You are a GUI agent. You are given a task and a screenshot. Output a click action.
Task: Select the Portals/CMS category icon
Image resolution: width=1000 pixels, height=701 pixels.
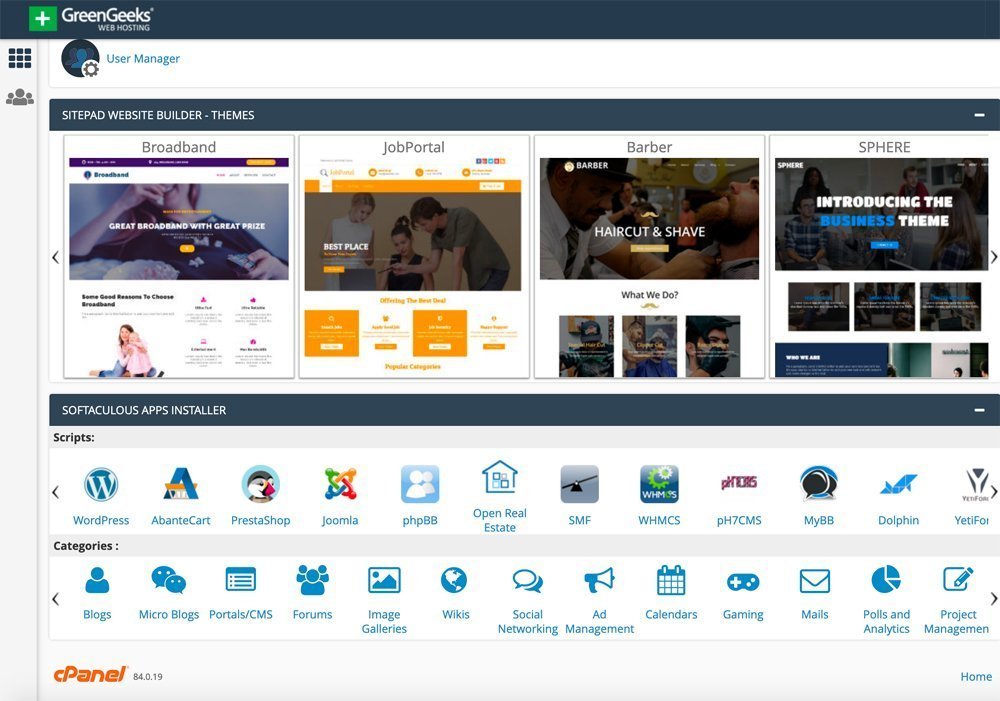click(240, 580)
